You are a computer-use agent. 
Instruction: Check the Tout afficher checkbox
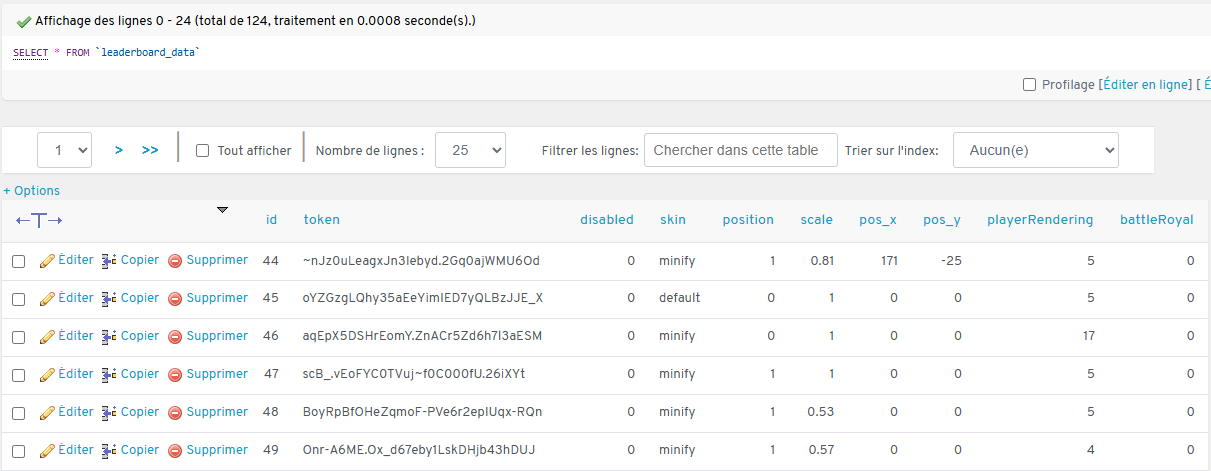click(x=202, y=151)
